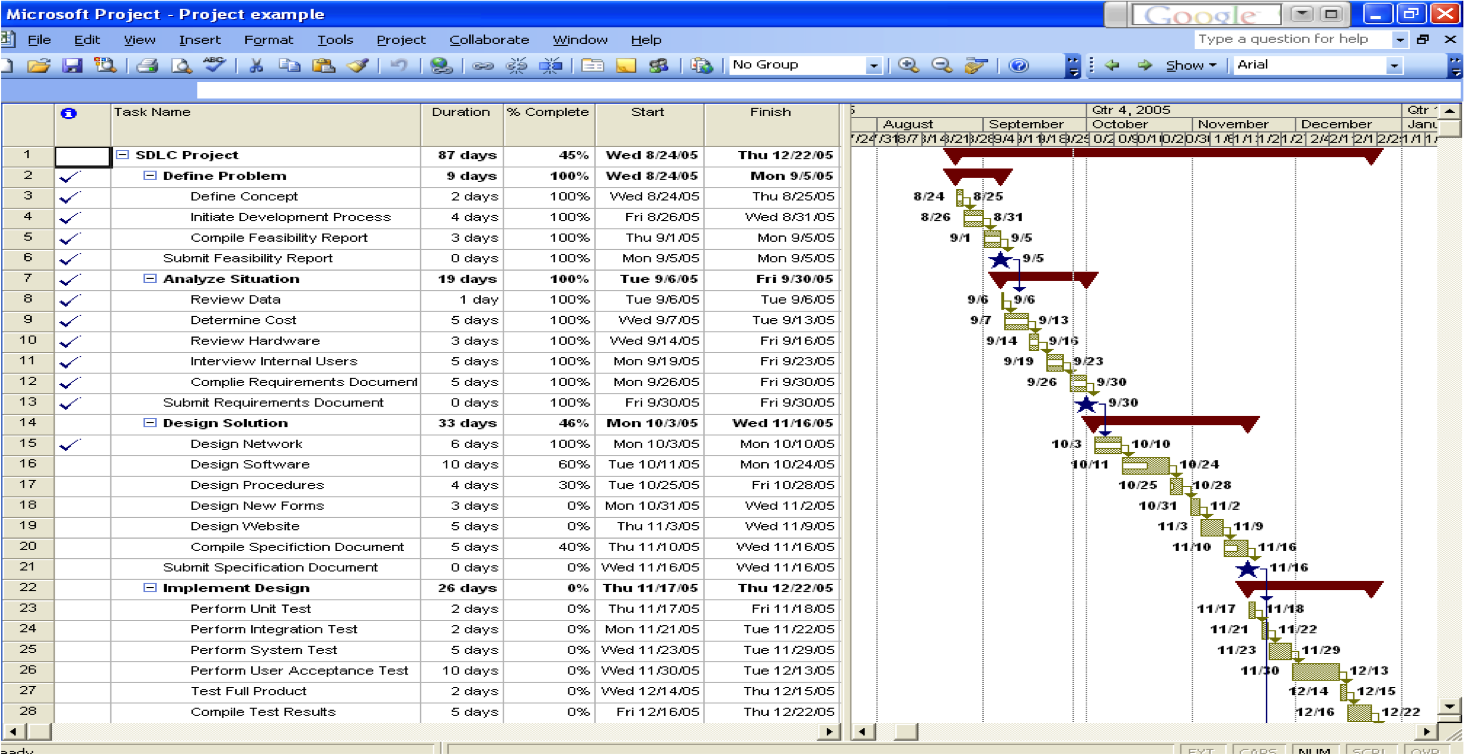The width and height of the screenshot is (1465, 755).
Task: Open an existing project file
Action: click(39, 65)
